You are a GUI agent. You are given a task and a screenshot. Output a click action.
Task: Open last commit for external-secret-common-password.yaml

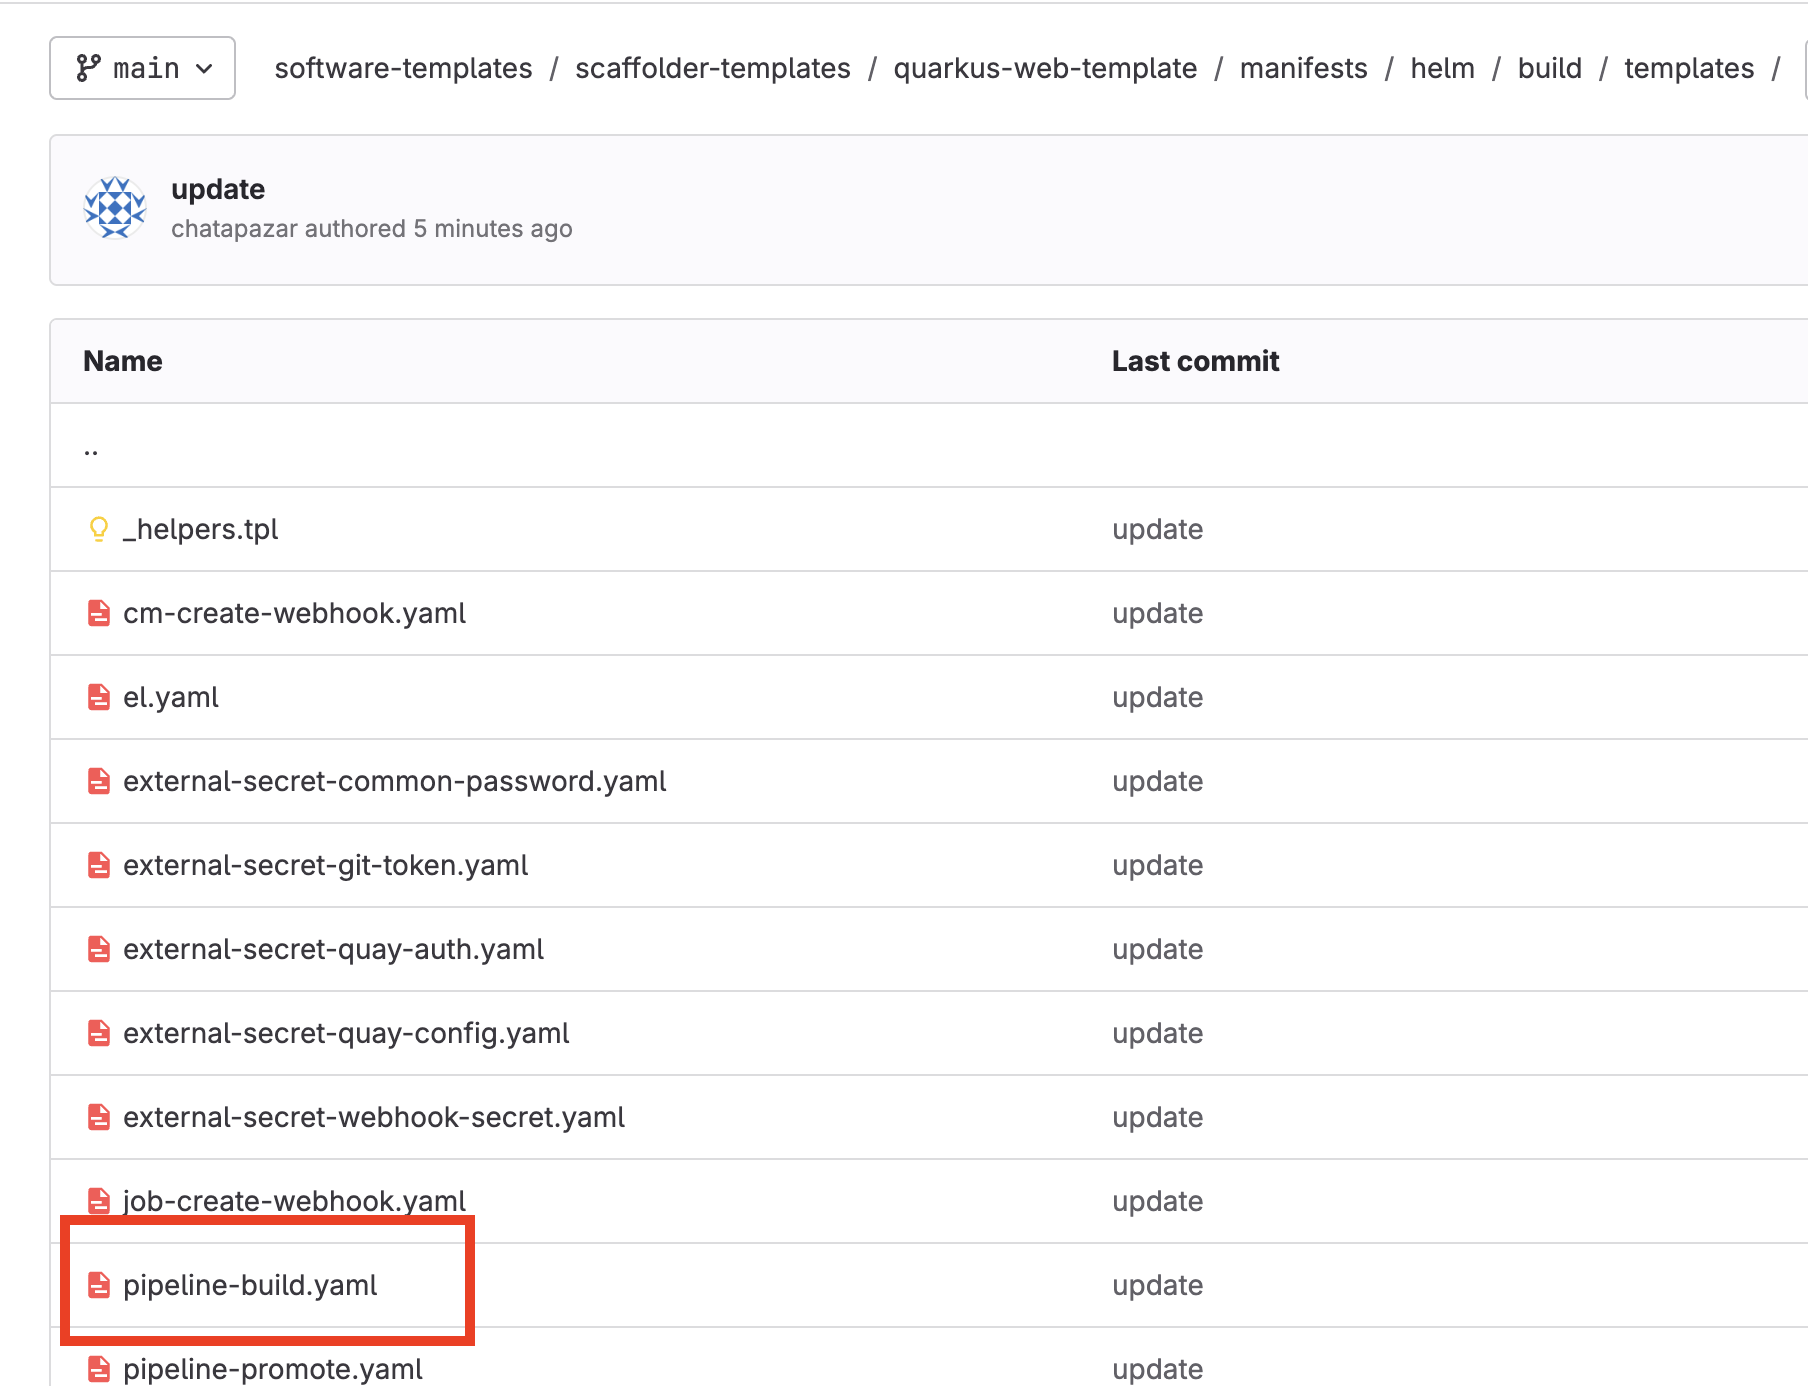[1157, 781]
